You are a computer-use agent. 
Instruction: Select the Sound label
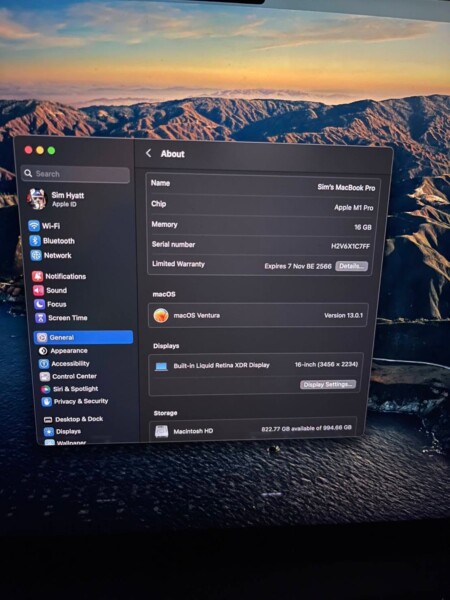point(57,290)
